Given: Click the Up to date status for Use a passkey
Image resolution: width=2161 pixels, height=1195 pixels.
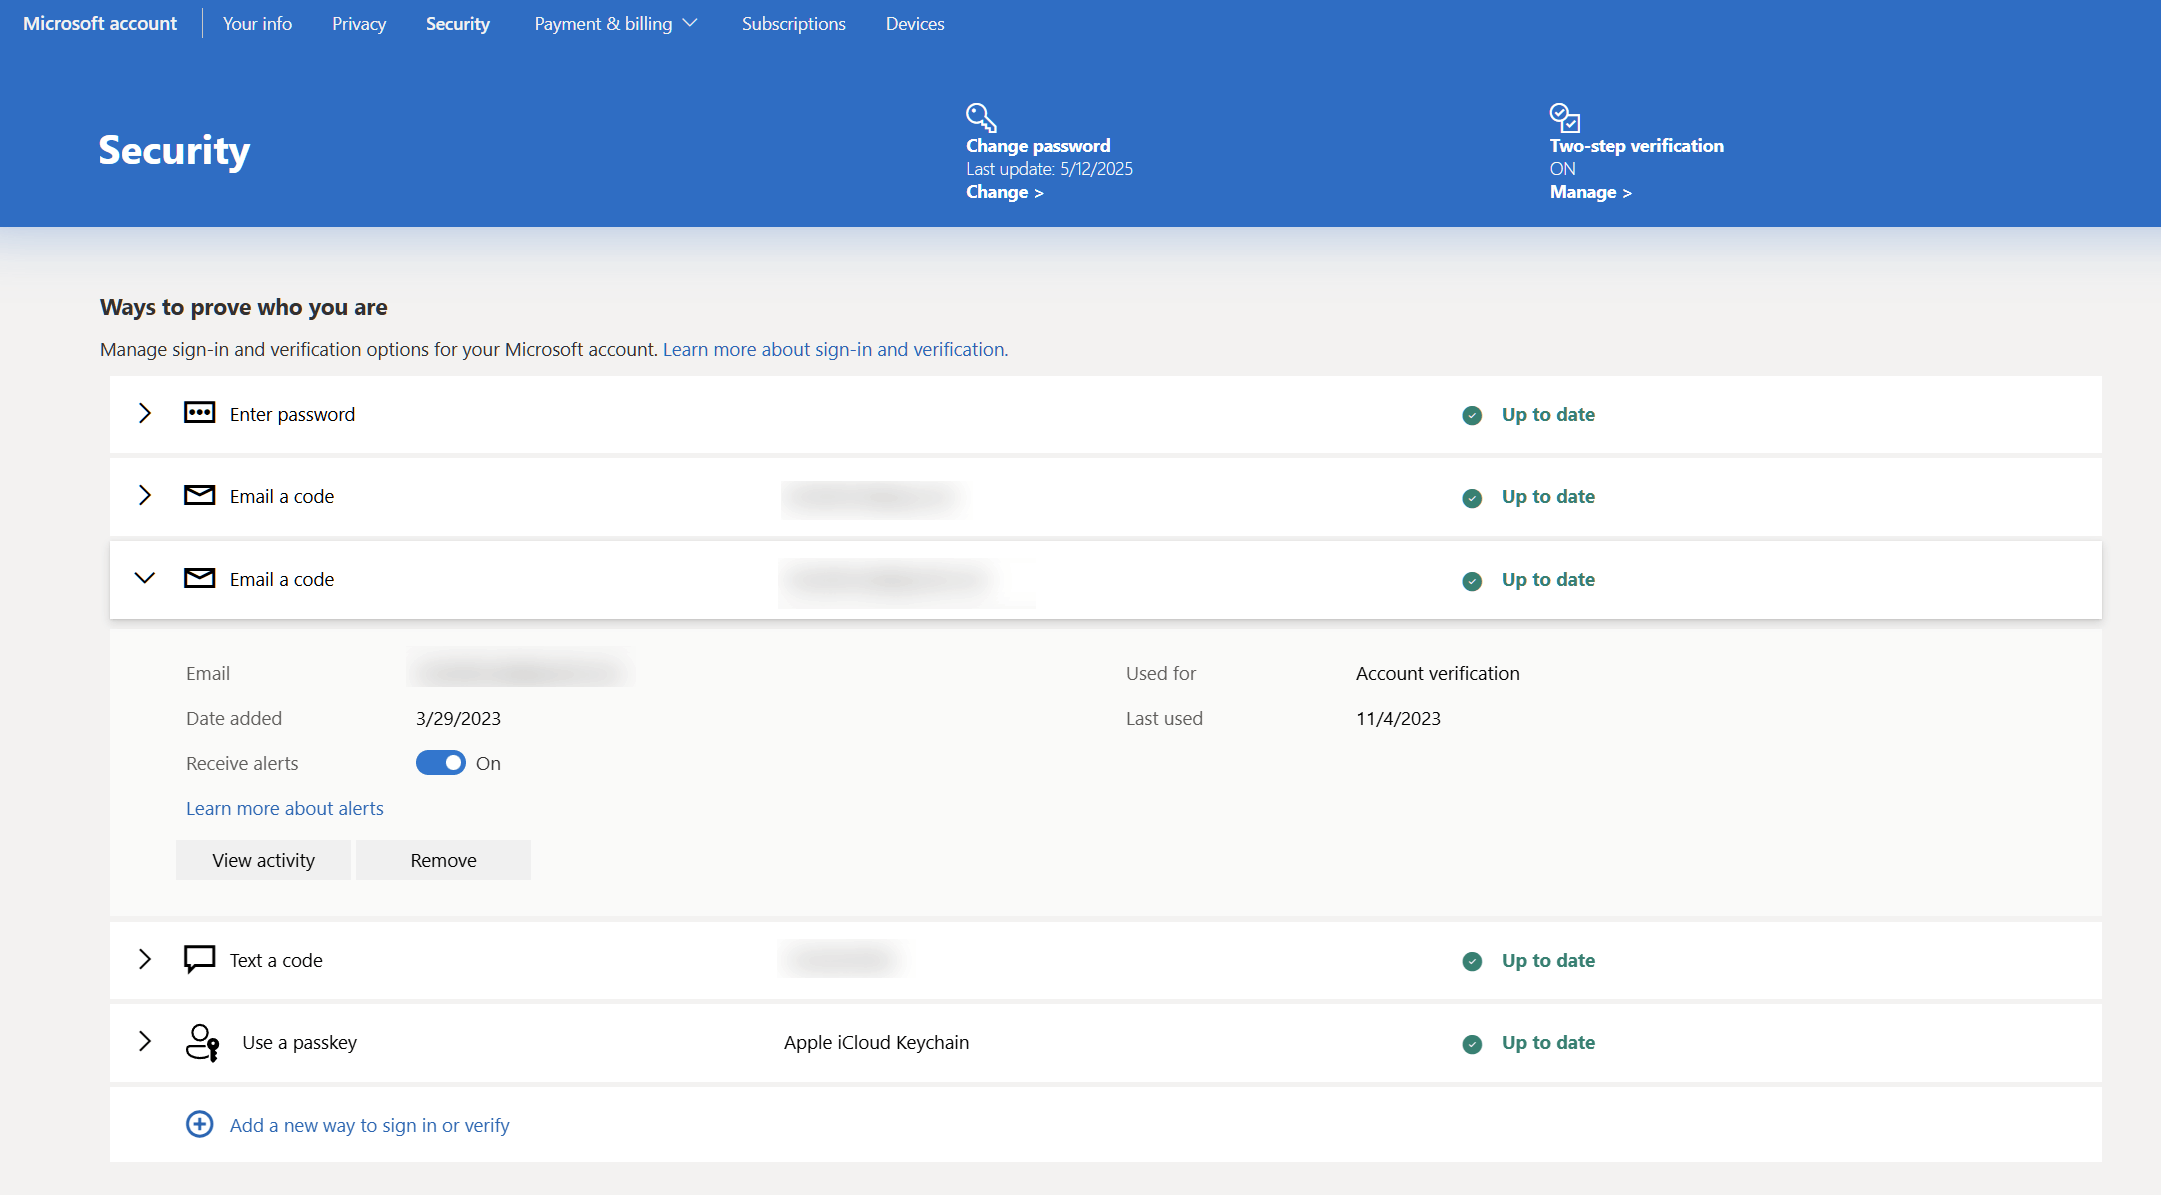Looking at the screenshot, I should [x=1546, y=1042].
